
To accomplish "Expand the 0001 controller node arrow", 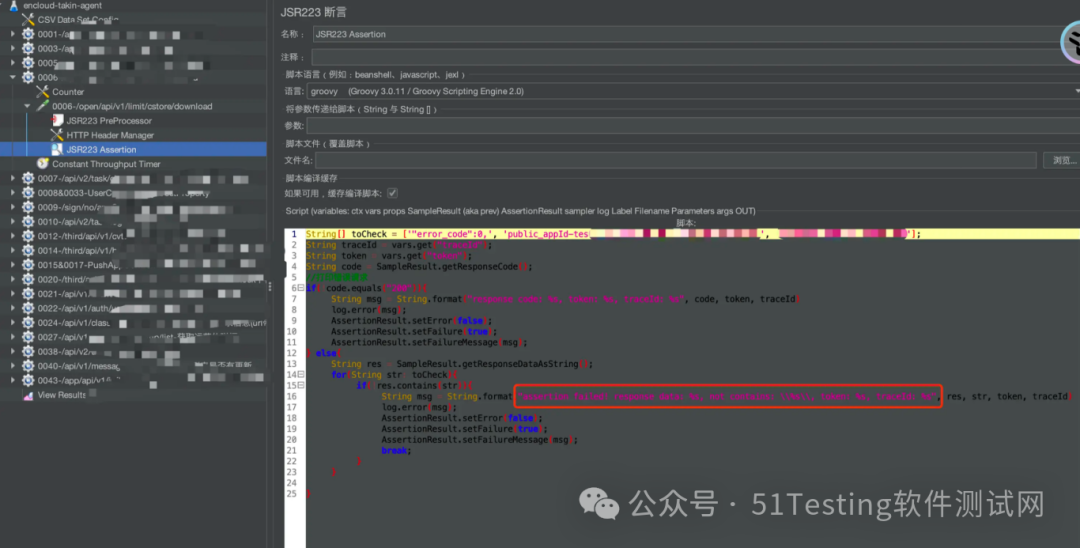I will tap(12, 34).
